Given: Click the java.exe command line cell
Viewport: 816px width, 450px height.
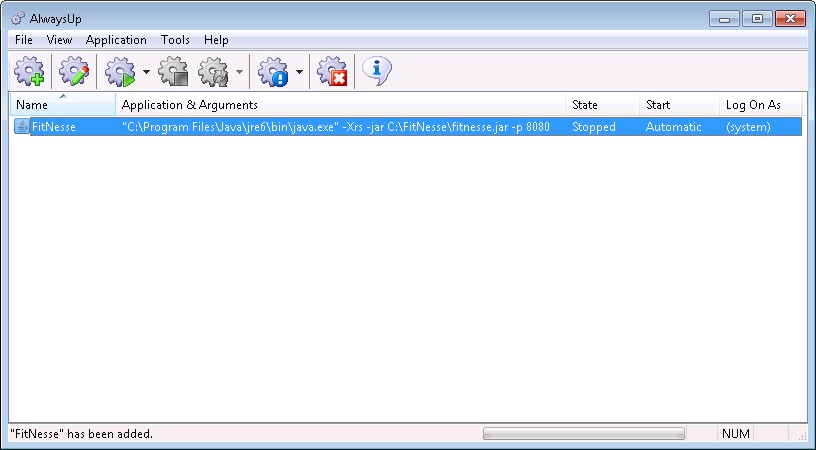Looking at the screenshot, I should pos(336,127).
